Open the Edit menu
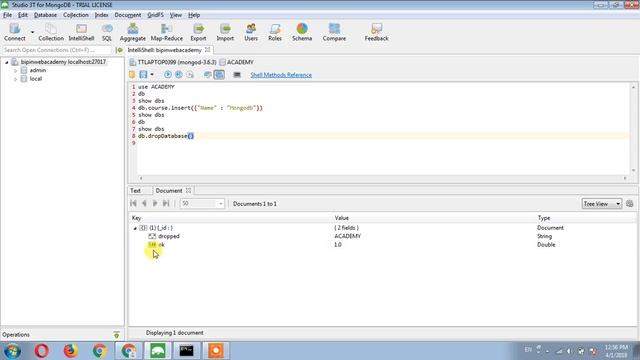 point(23,15)
